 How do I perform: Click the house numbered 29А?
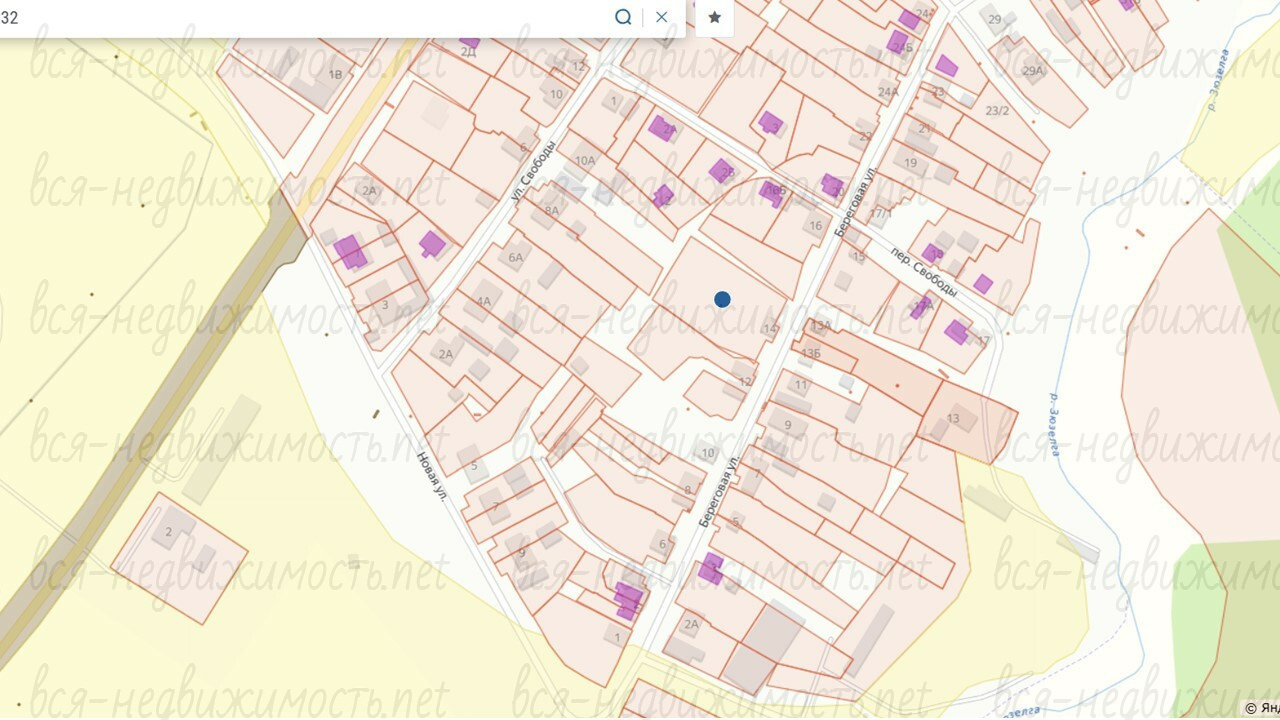[1033, 70]
